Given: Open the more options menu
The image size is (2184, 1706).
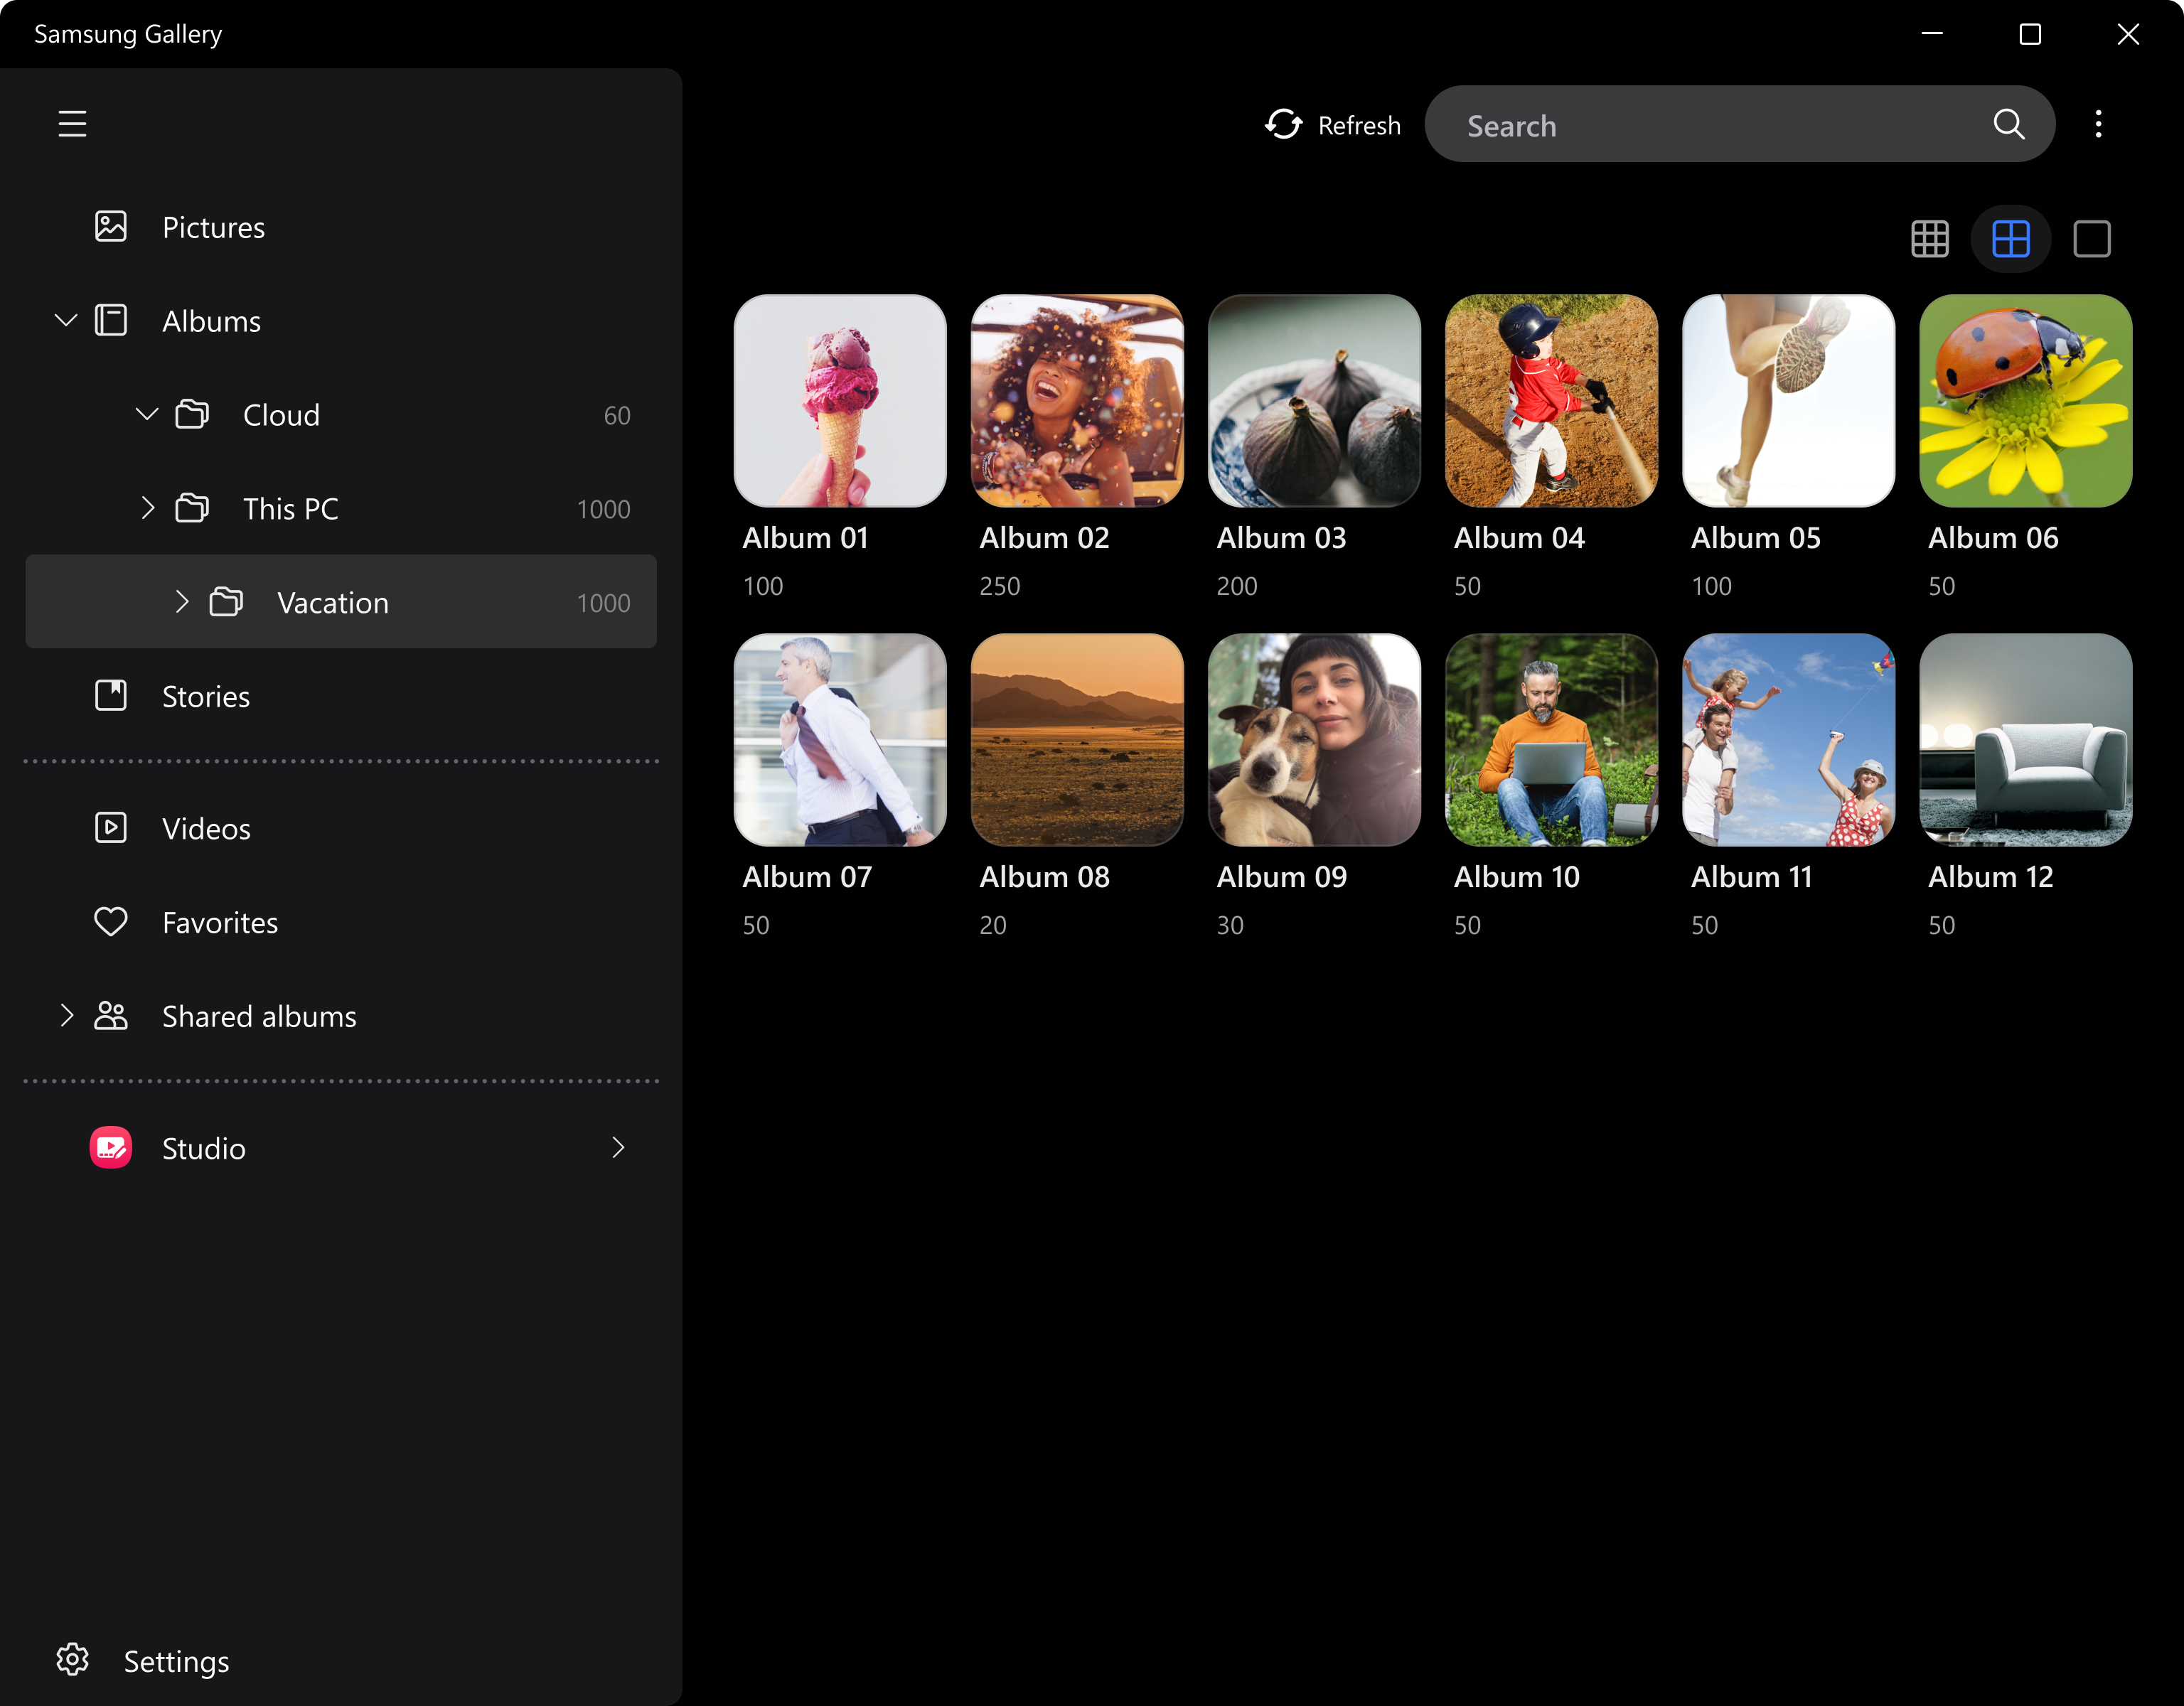Looking at the screenshot, I should click(2098, 123).
